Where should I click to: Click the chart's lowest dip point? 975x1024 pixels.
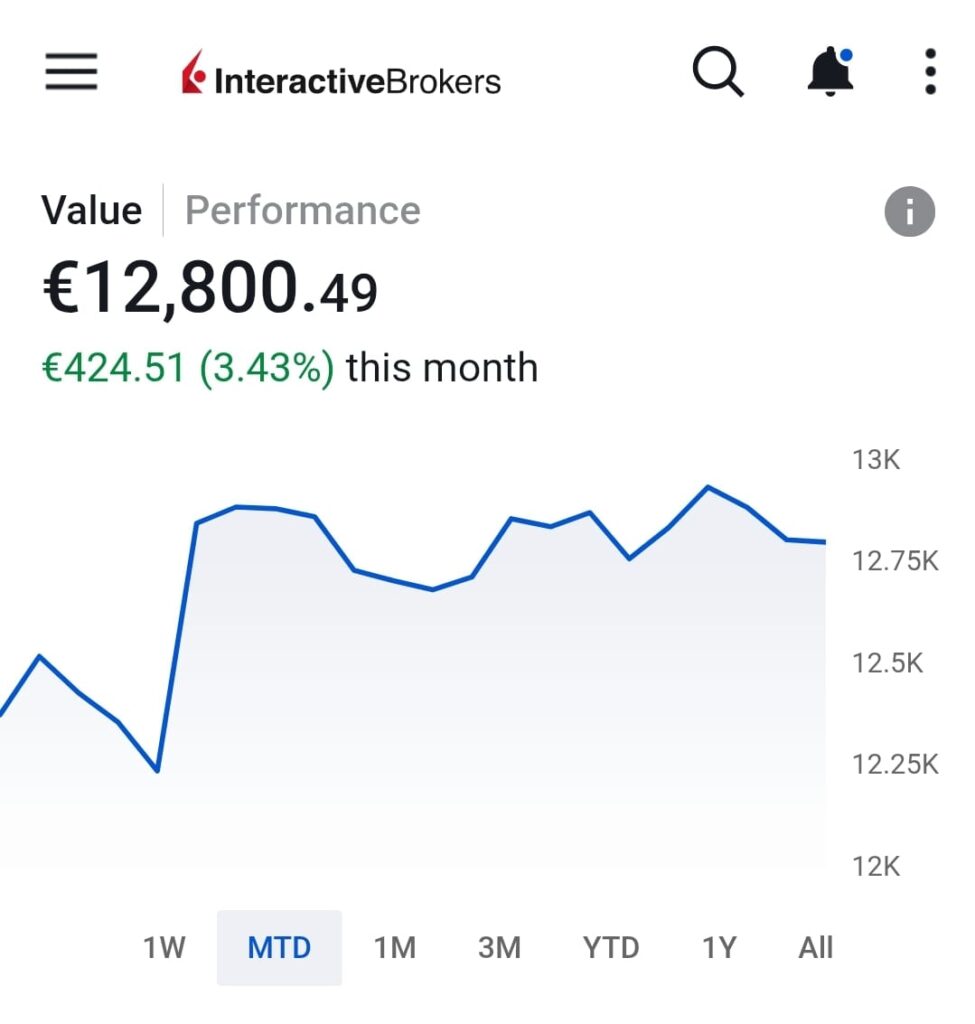[x=157, y=770]
